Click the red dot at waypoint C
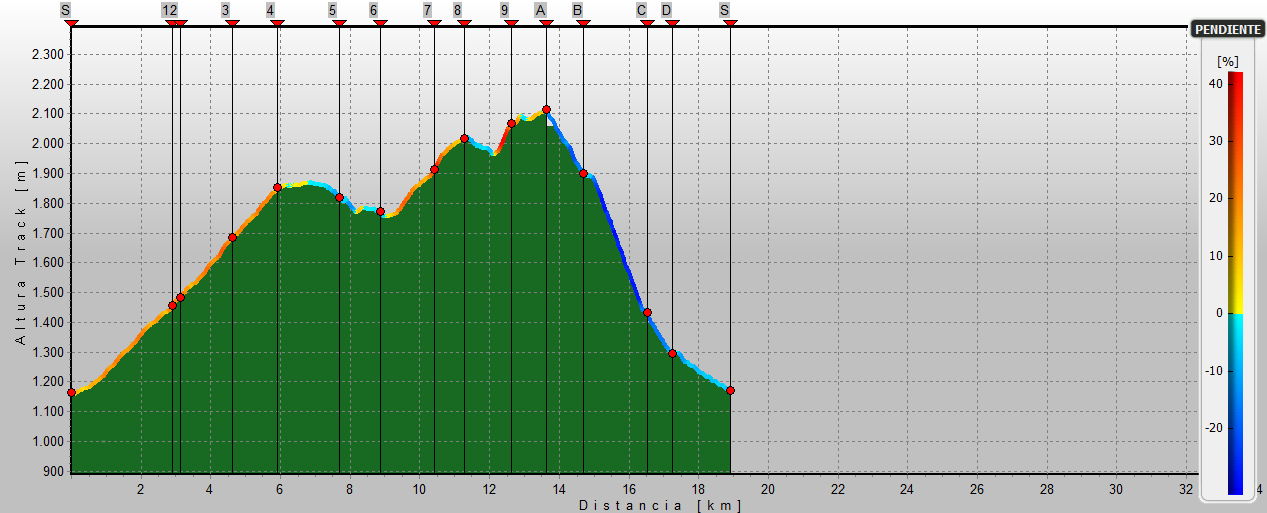 (x=647, y=312)
